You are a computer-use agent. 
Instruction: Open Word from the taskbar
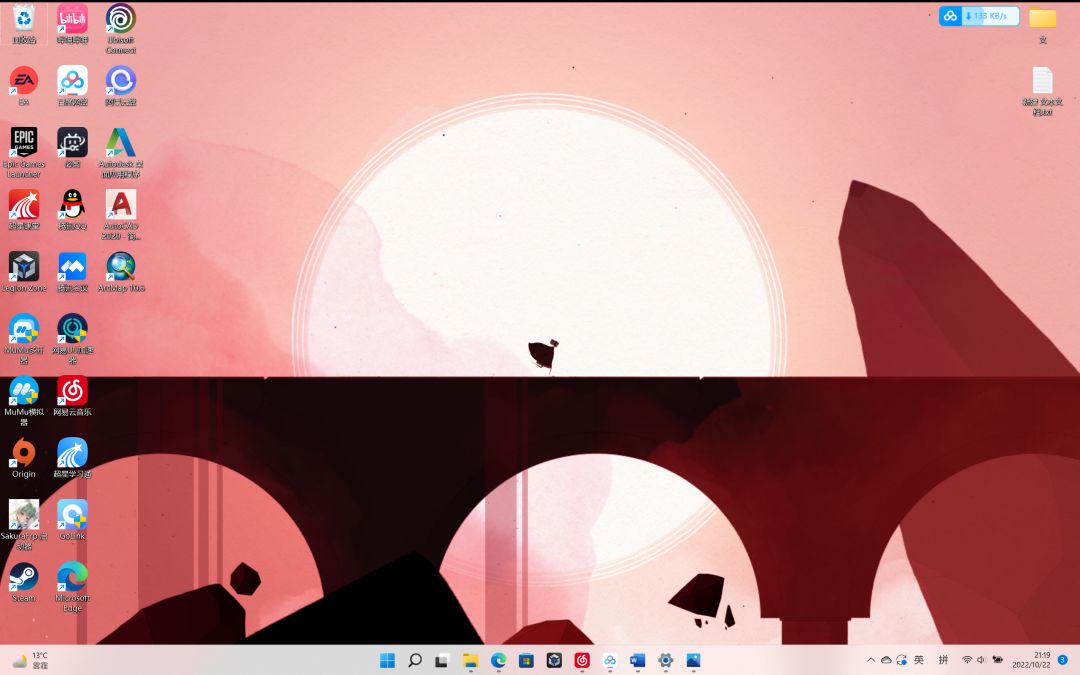click(637, 661)
